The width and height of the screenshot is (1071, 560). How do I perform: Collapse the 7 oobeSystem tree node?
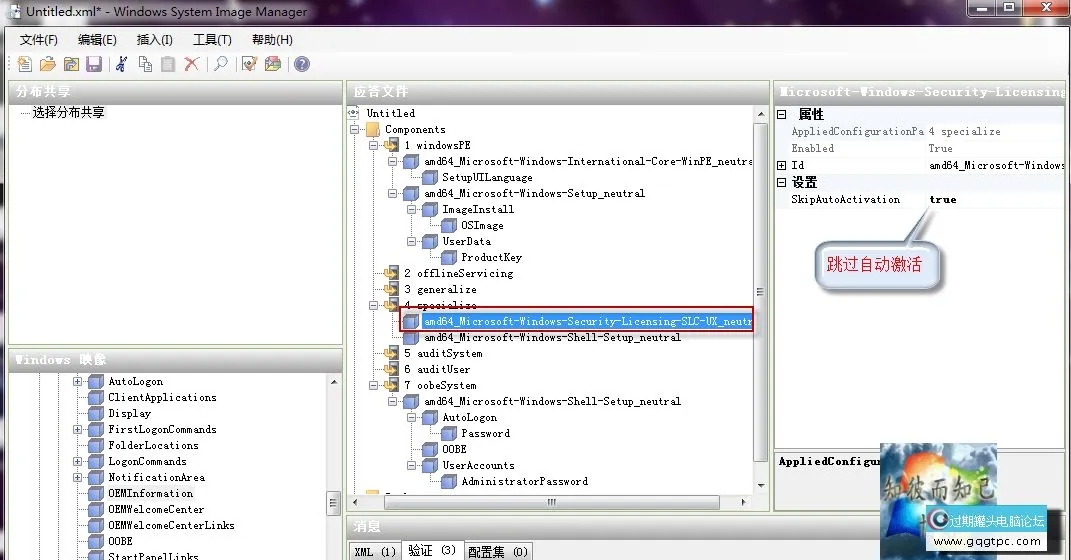[x=373, y=386]
